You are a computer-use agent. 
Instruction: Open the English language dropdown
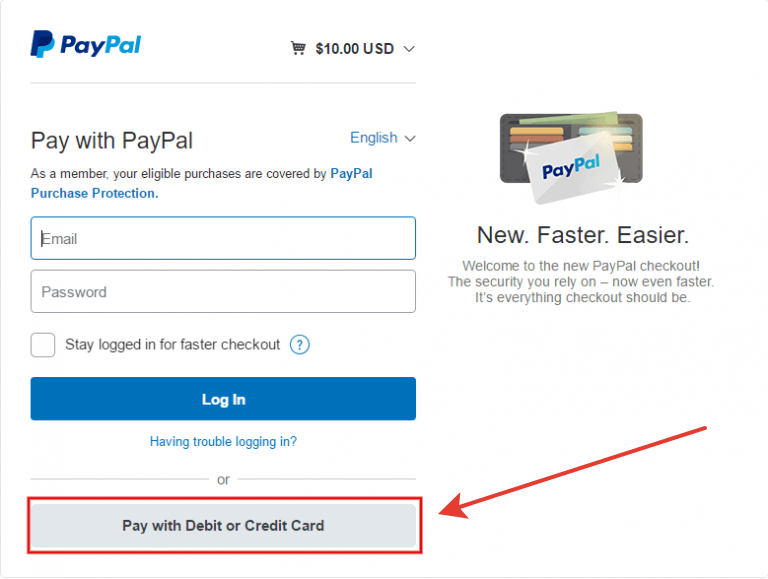[x=383, y=138]
